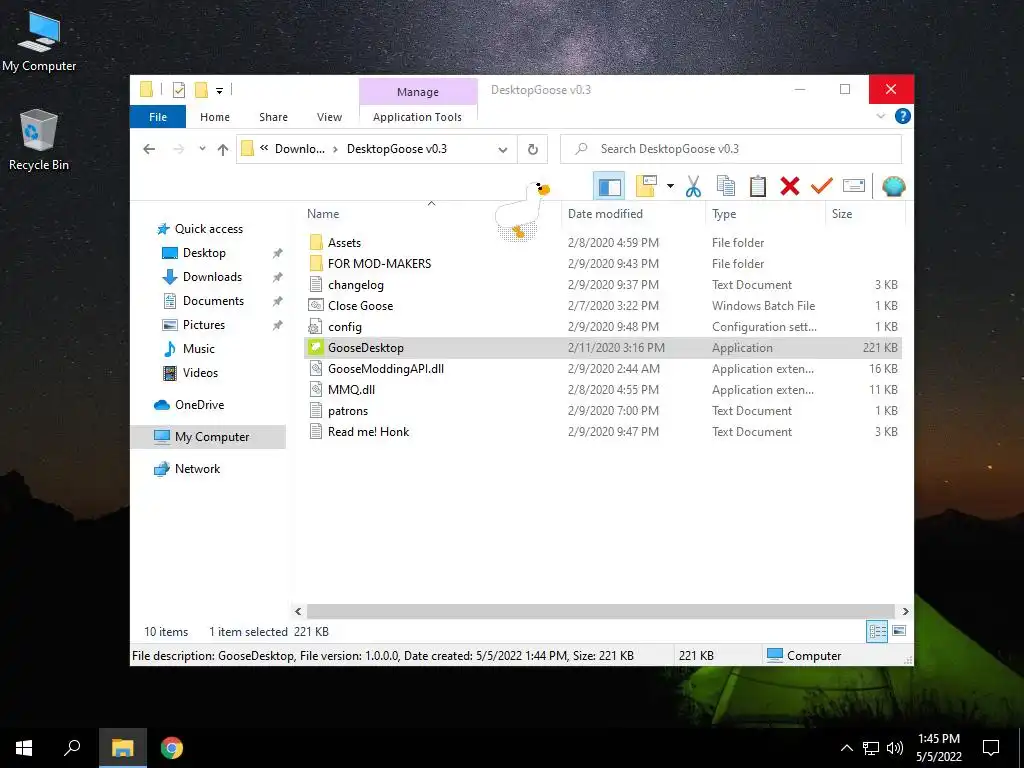Click the Properties icon in quick access toolbar
1024x768 pixels.
point(179,90)
